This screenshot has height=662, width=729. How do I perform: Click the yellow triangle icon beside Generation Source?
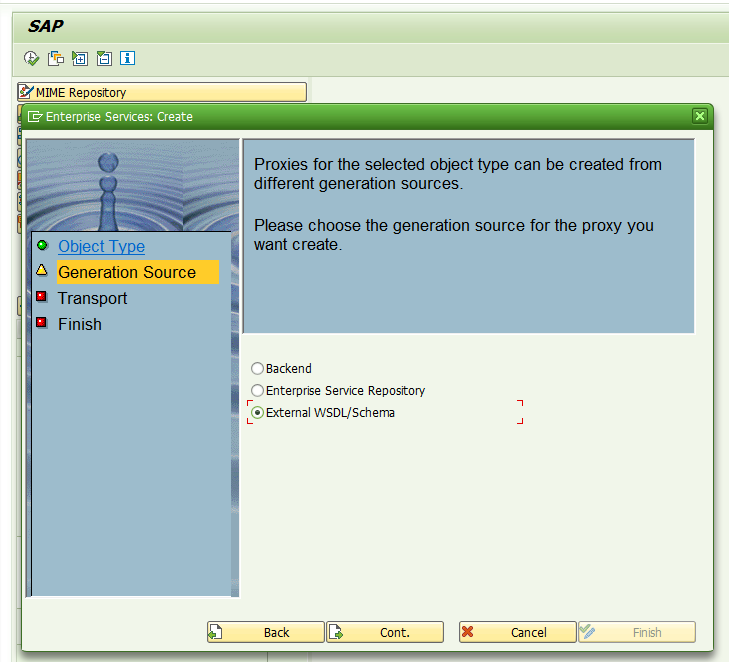pyautogui.click(x=42, y=270)
